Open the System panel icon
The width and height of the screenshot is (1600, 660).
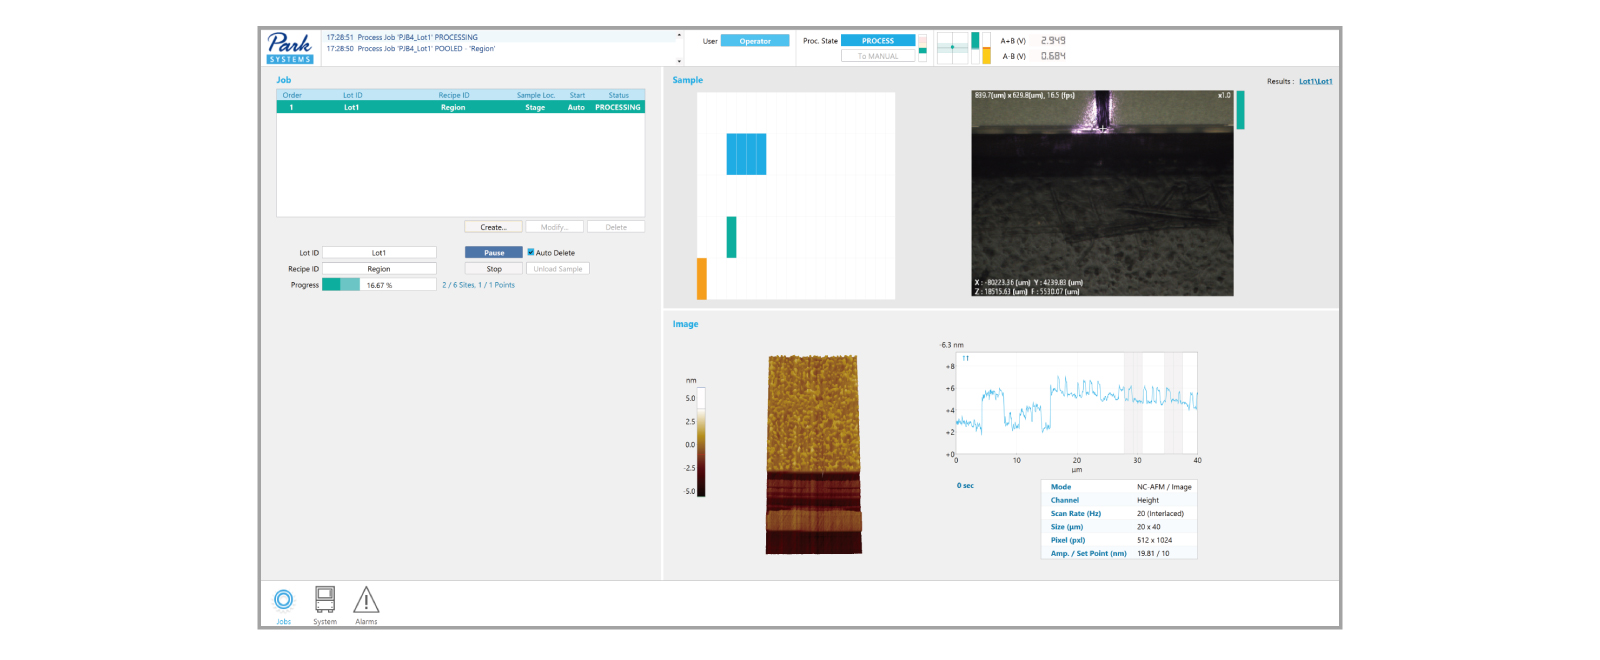click(325, 600)
